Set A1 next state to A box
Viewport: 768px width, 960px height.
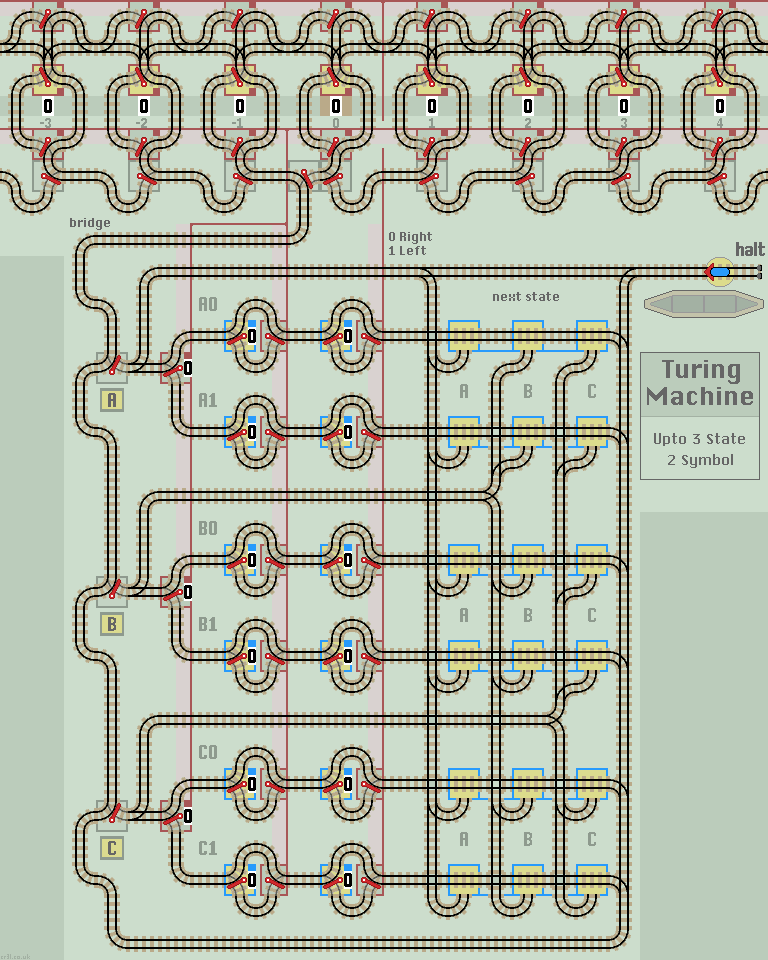(464, 432)
